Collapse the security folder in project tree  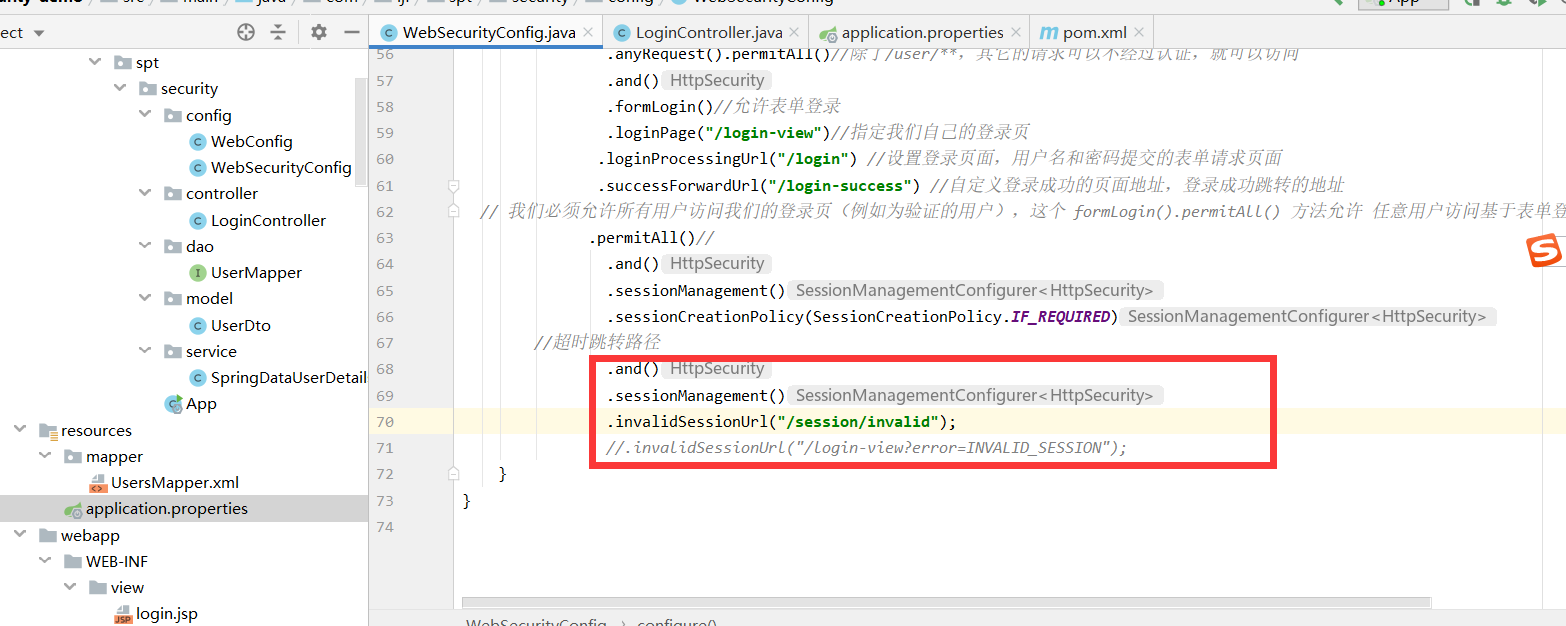[x=120, y=88]
